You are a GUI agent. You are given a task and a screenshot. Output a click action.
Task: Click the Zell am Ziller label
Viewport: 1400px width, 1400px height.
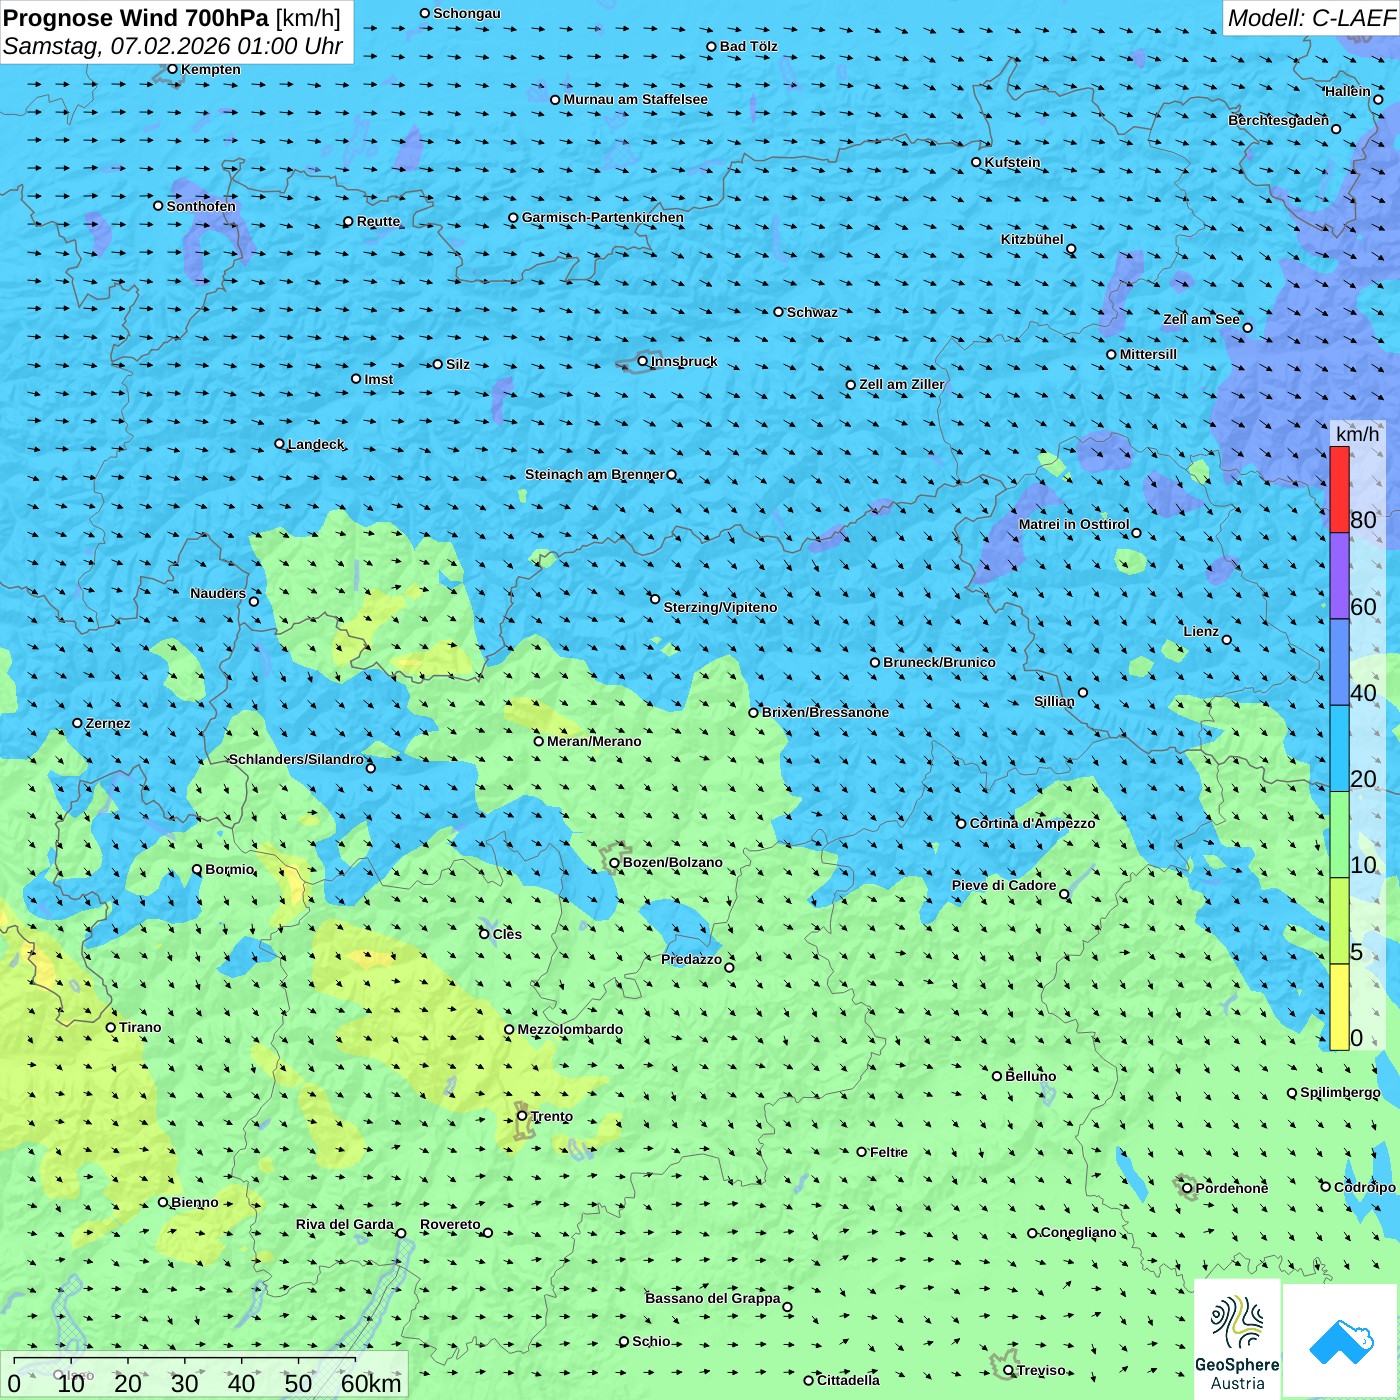(902, 384)
